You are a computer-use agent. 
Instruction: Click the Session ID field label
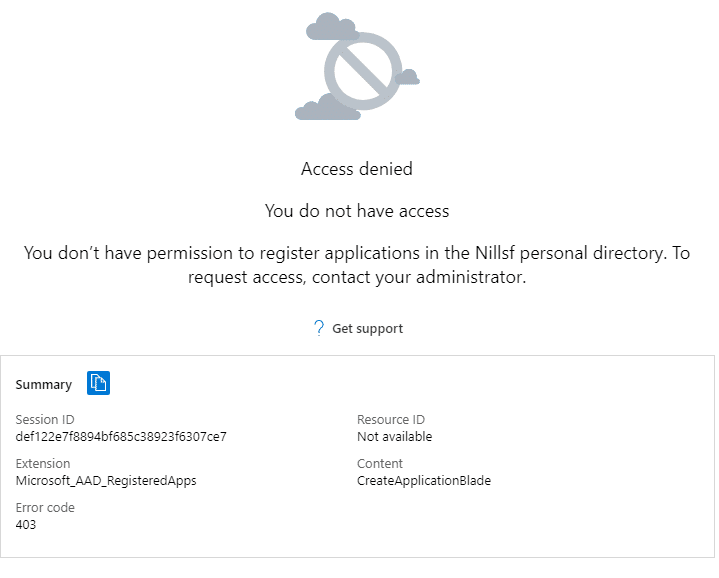(x=45, y=419)
